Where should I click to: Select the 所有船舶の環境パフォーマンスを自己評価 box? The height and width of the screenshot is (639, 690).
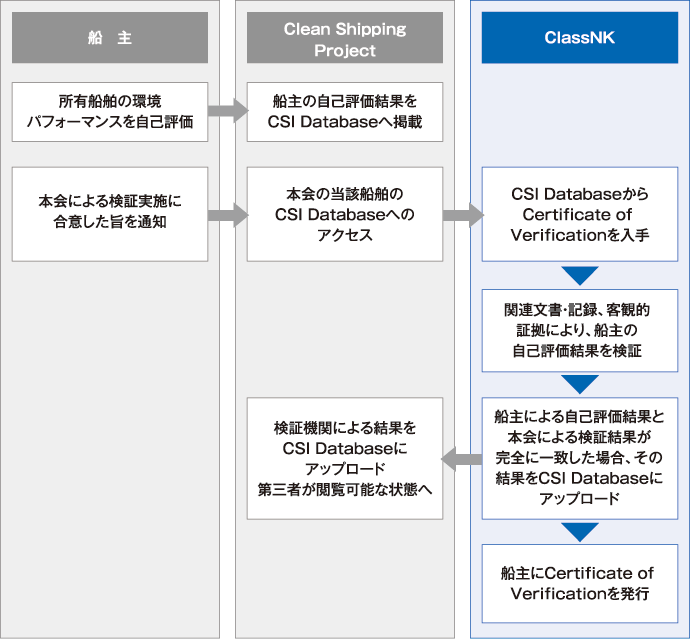pos(110,112)
